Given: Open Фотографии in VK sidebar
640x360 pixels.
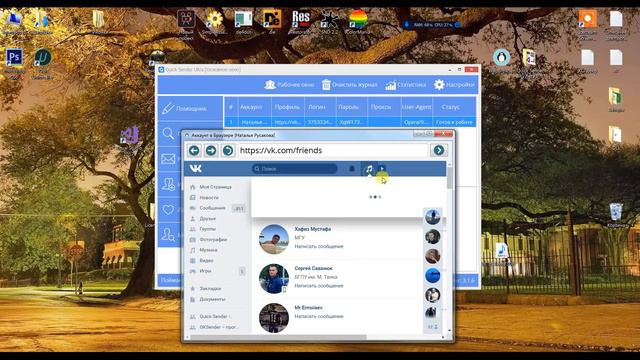Looking at the screenshot, I should click(x=213, y=240).
